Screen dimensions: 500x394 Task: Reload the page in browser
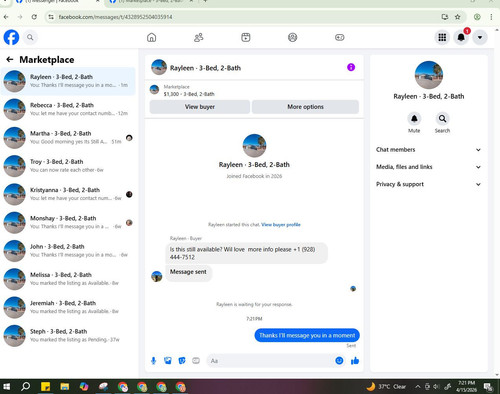(34, 17)
